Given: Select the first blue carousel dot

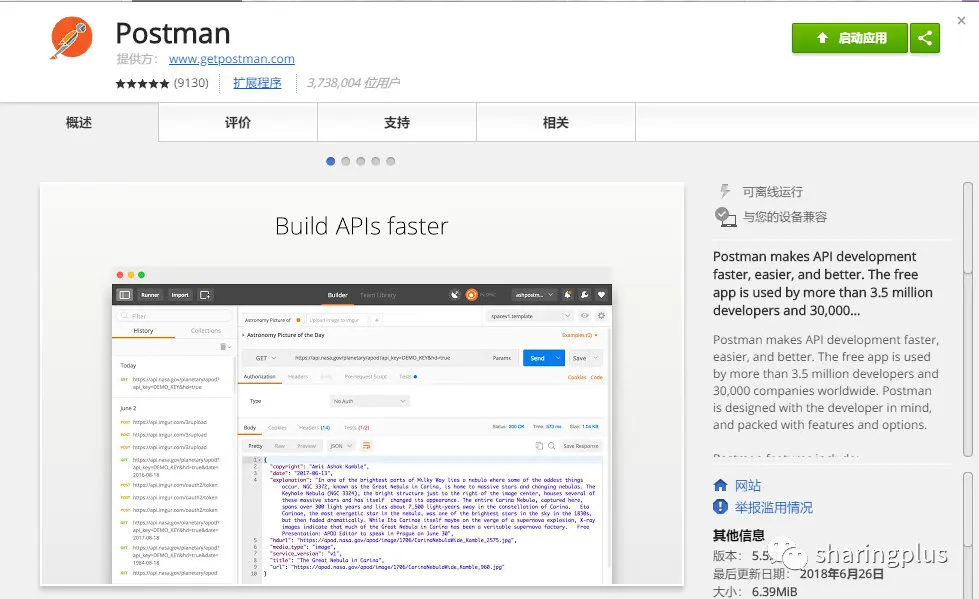Looking at the screenshot, I should [x=331, y=161].
